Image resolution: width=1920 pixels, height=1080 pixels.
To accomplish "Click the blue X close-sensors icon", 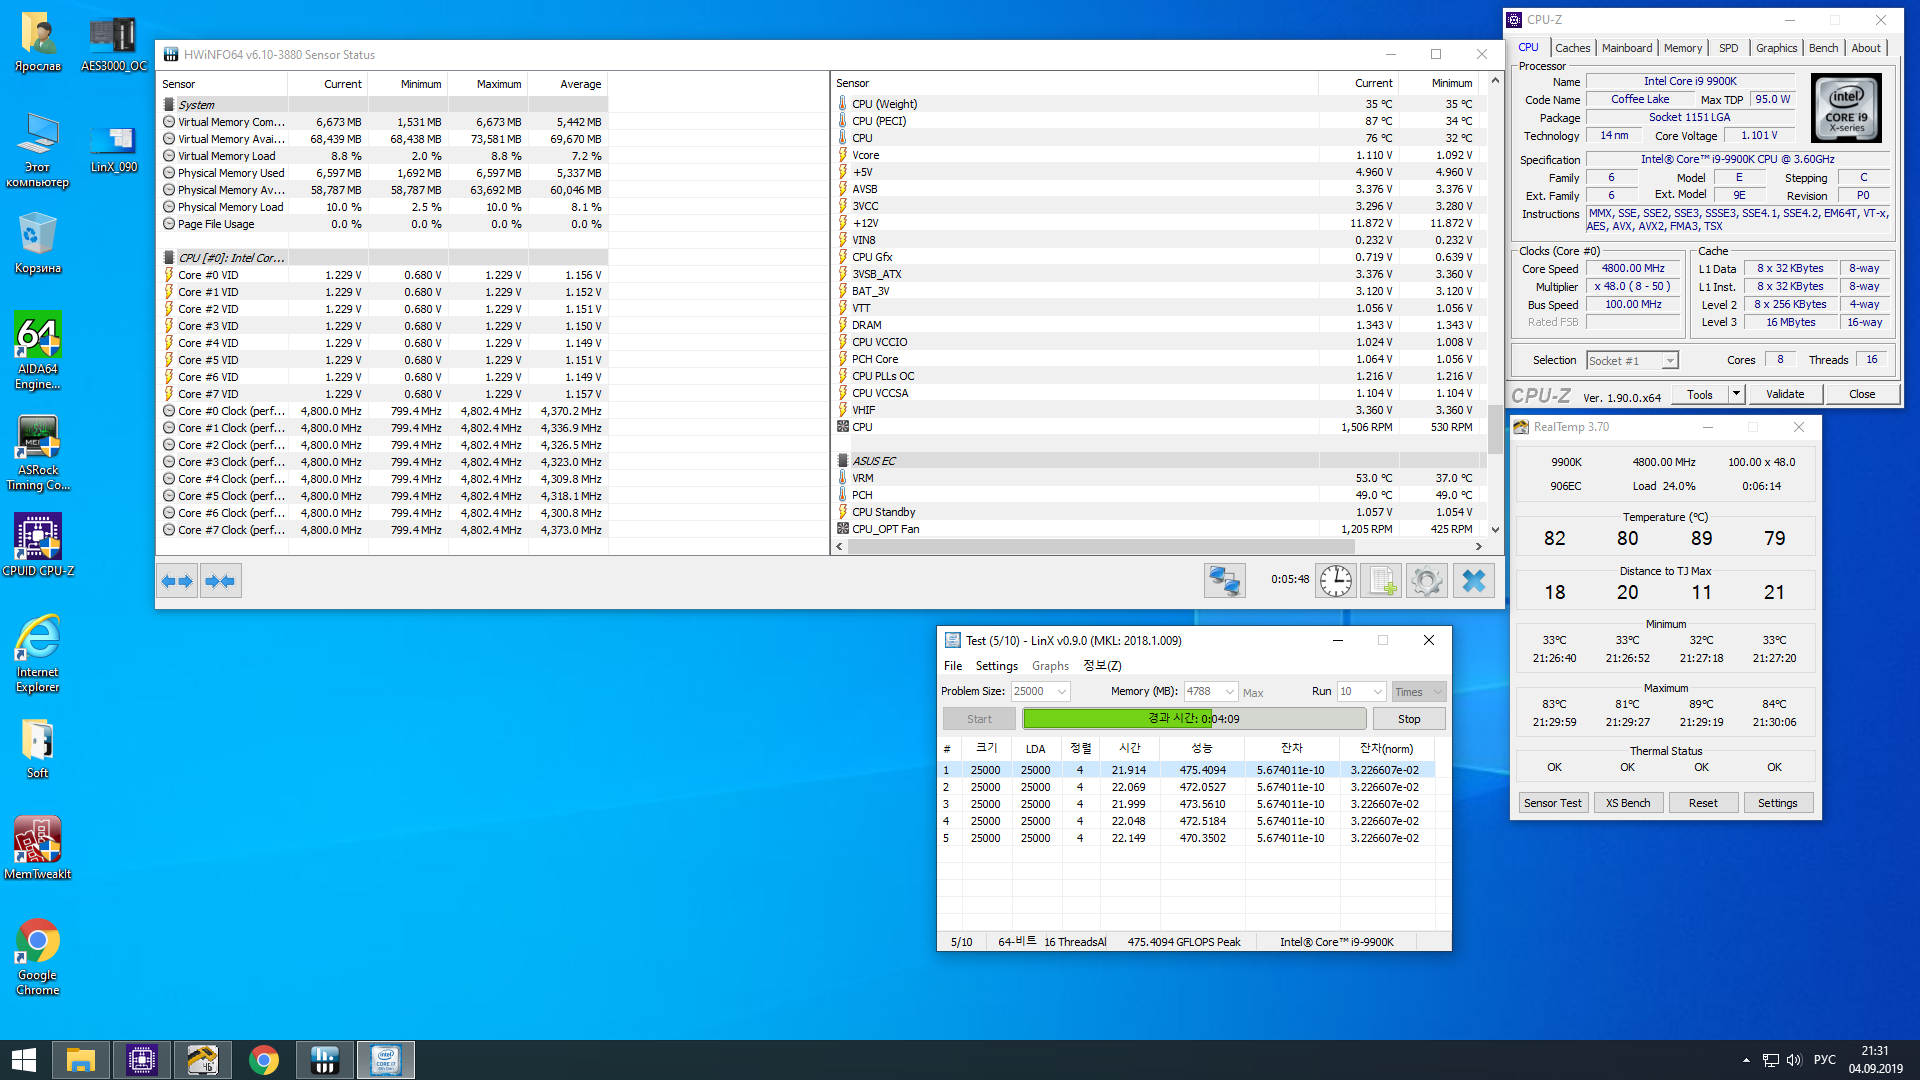I will [1473, 580].
